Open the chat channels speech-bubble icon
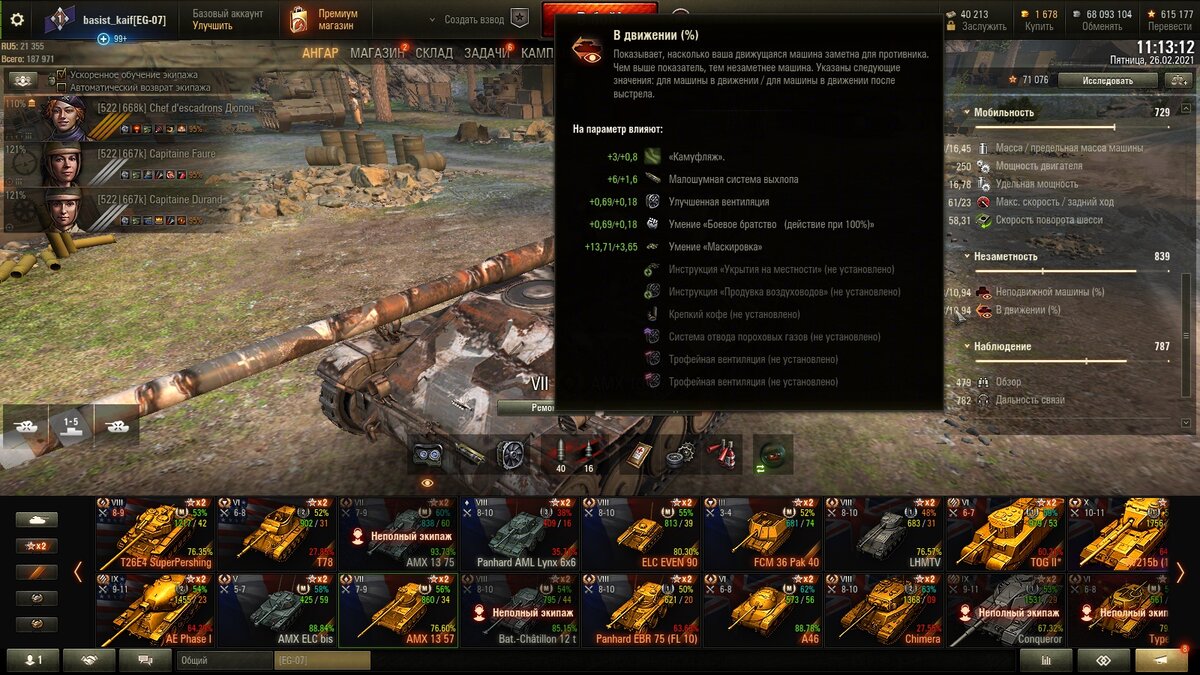Viewport: 1200px width, 675px height. [145, 660]
